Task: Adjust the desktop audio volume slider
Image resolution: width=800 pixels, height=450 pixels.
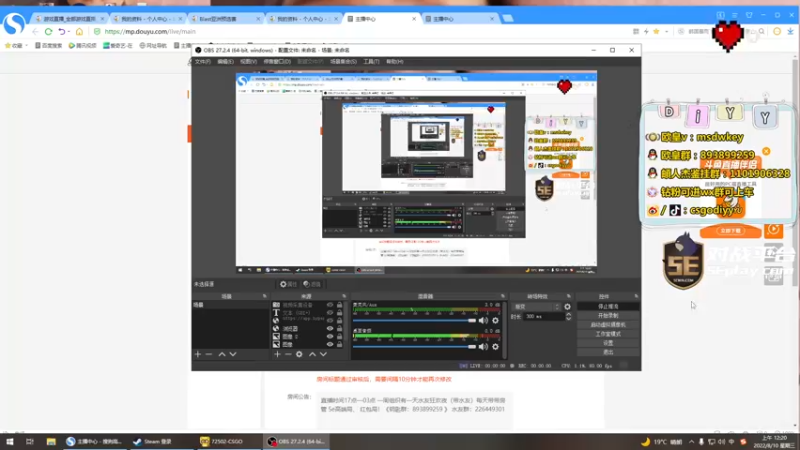Action: point(414,347)
